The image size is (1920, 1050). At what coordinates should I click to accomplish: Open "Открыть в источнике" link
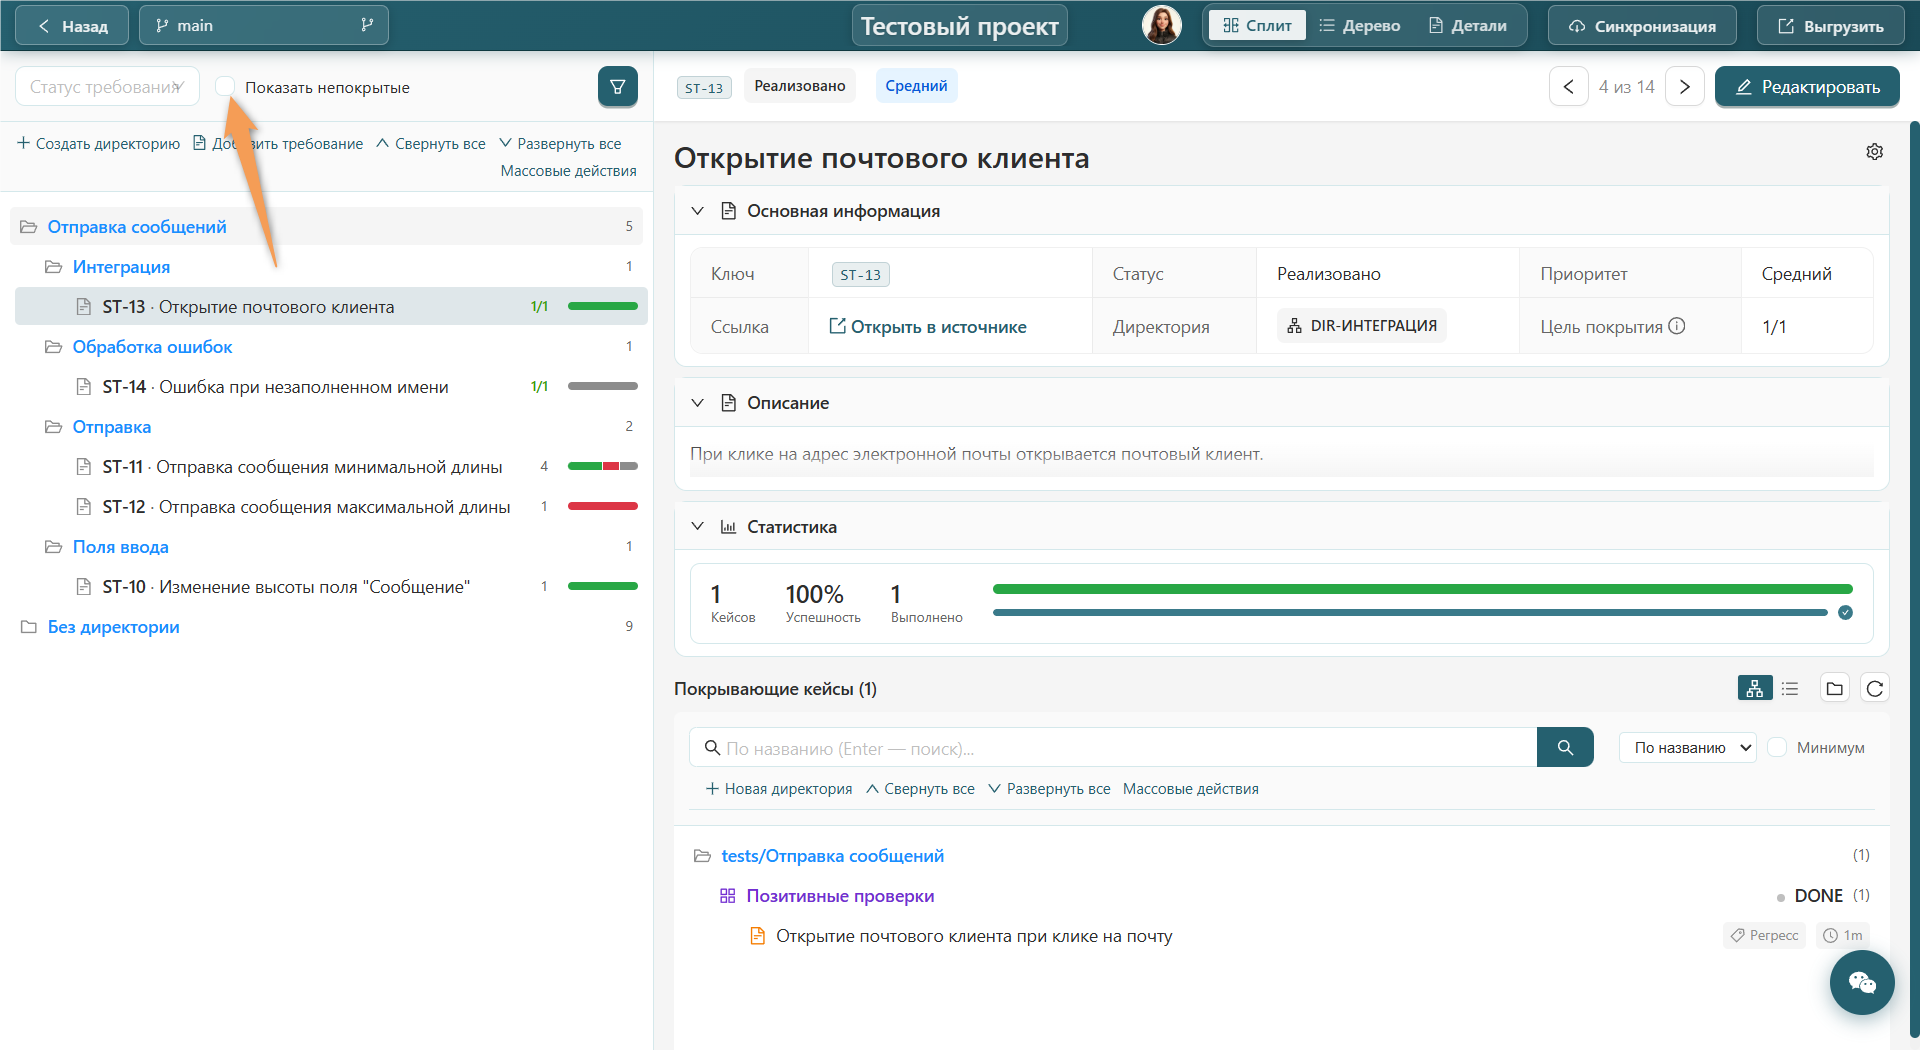927,327
